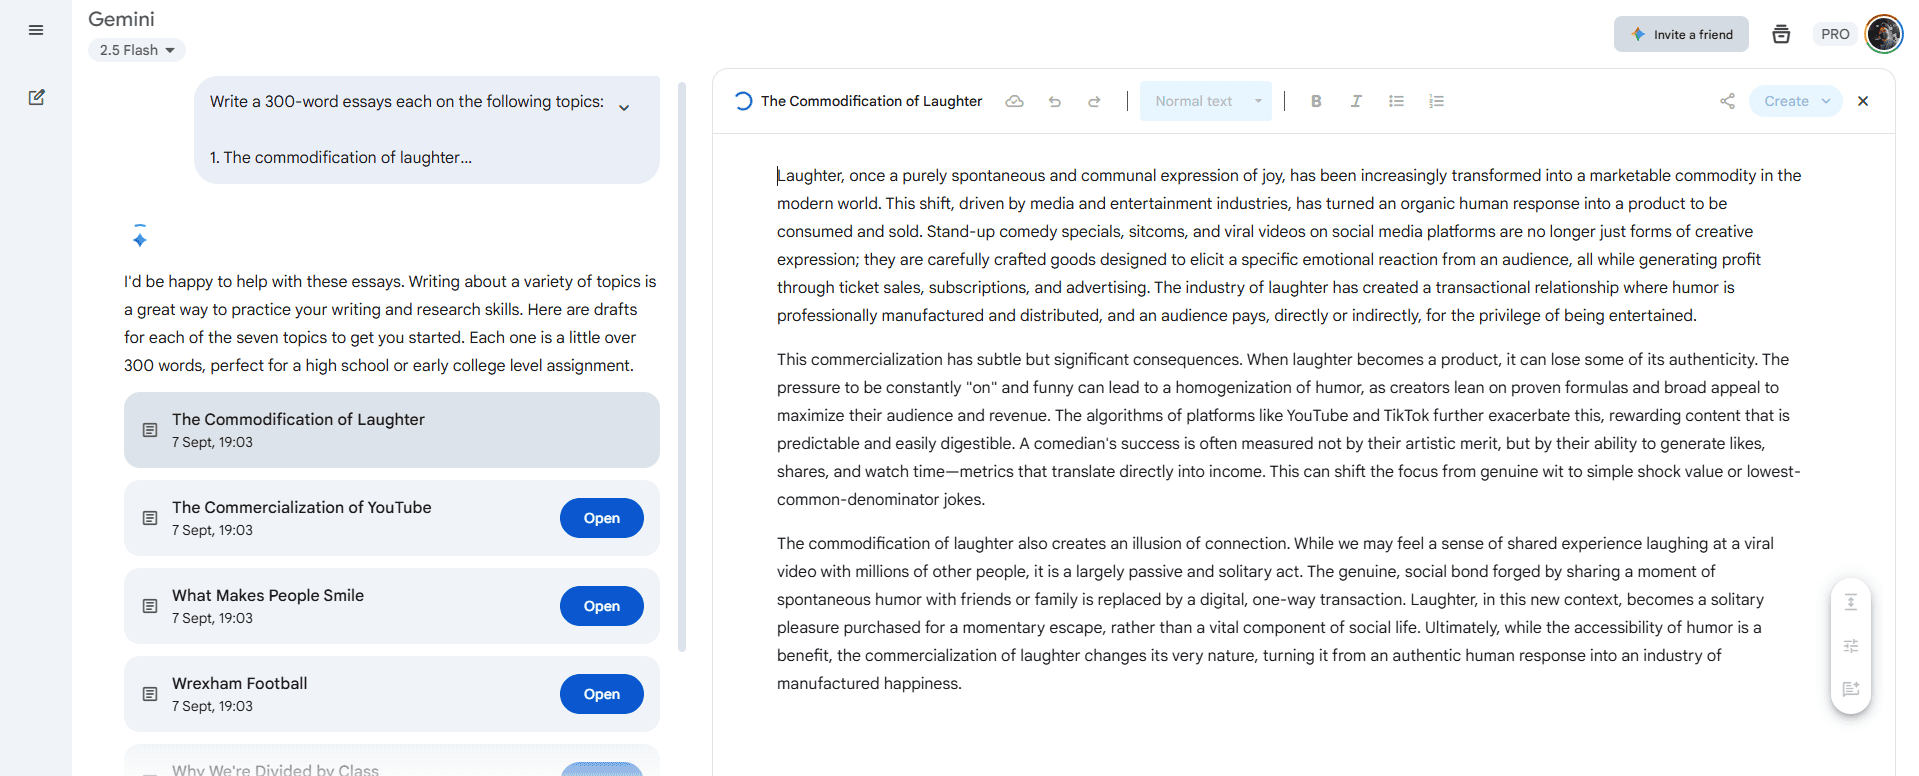This screenshot has width=1919, height=776.
Task: Insert a bulleted list
Action: [x=1396, y=101]
